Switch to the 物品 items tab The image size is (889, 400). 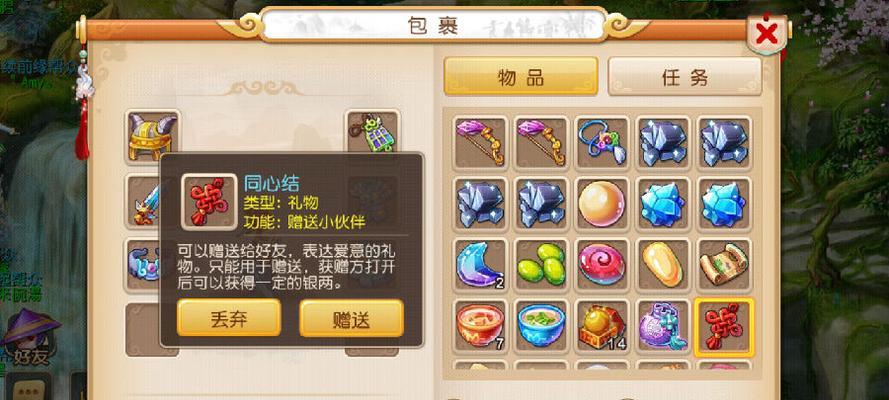pos(520,76)
